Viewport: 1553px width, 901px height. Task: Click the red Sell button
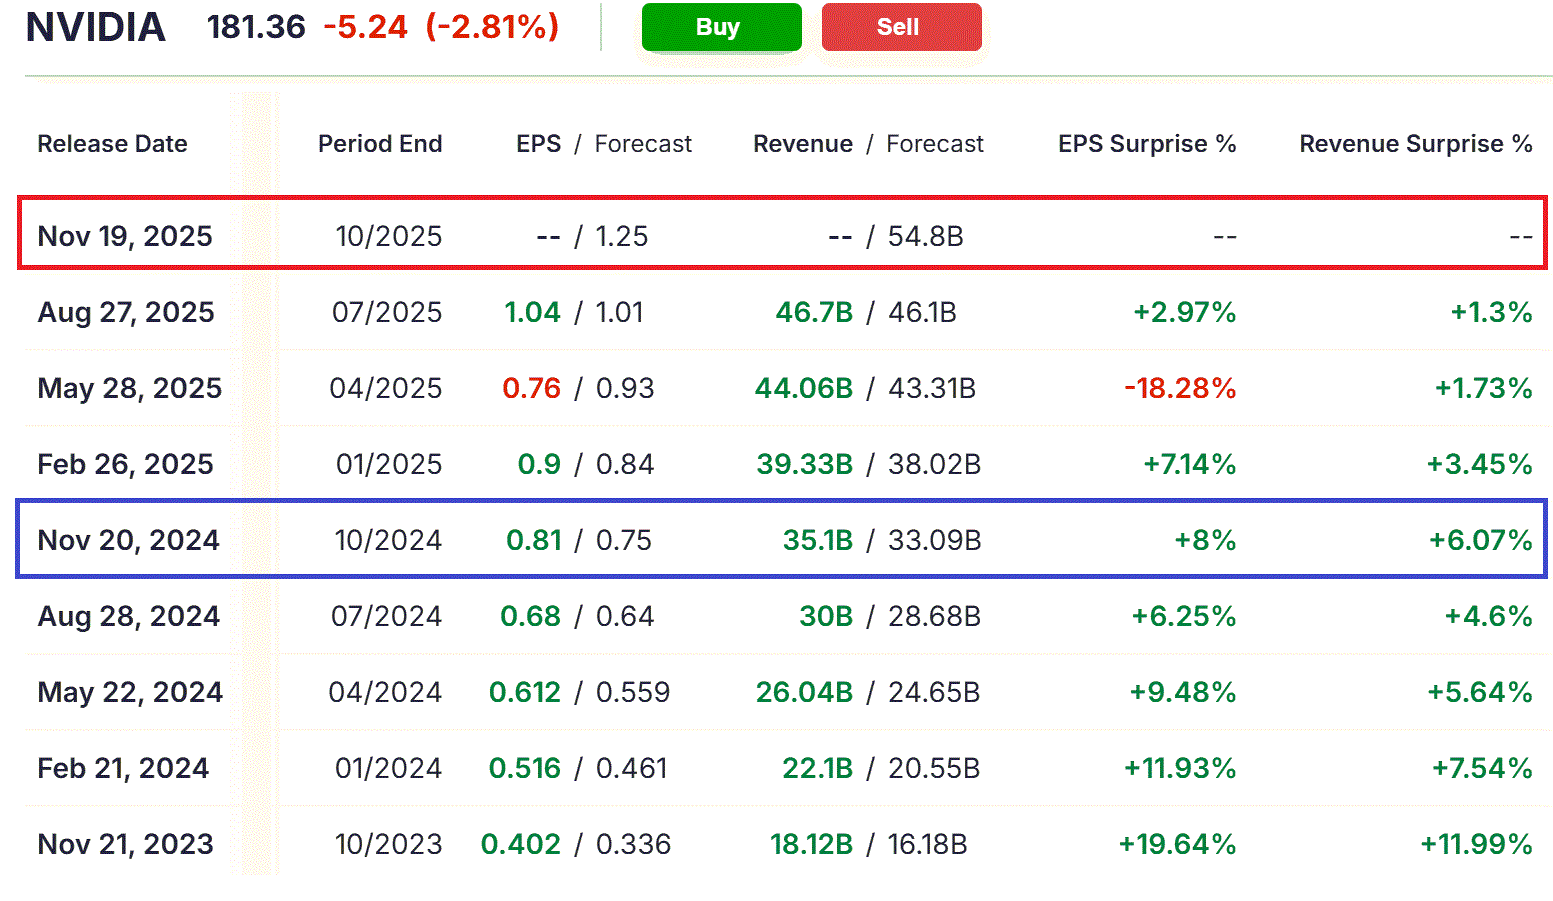click(x=901, y=27)
